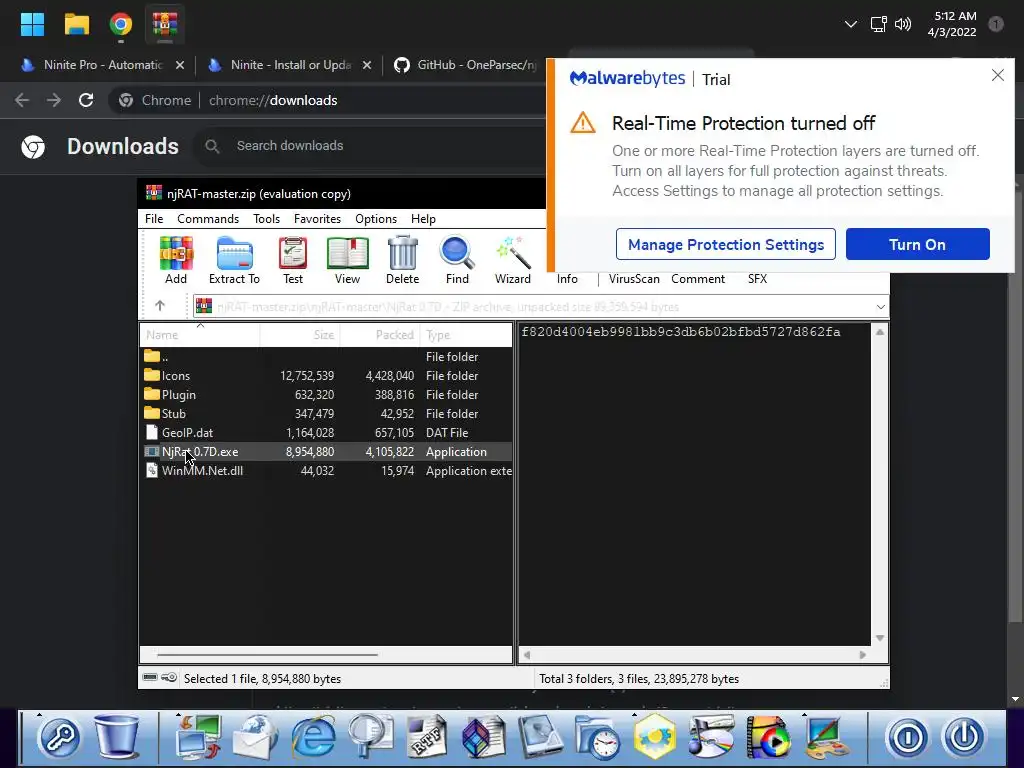
Task: Close the Ninite Pro tab
Action: 180,65
